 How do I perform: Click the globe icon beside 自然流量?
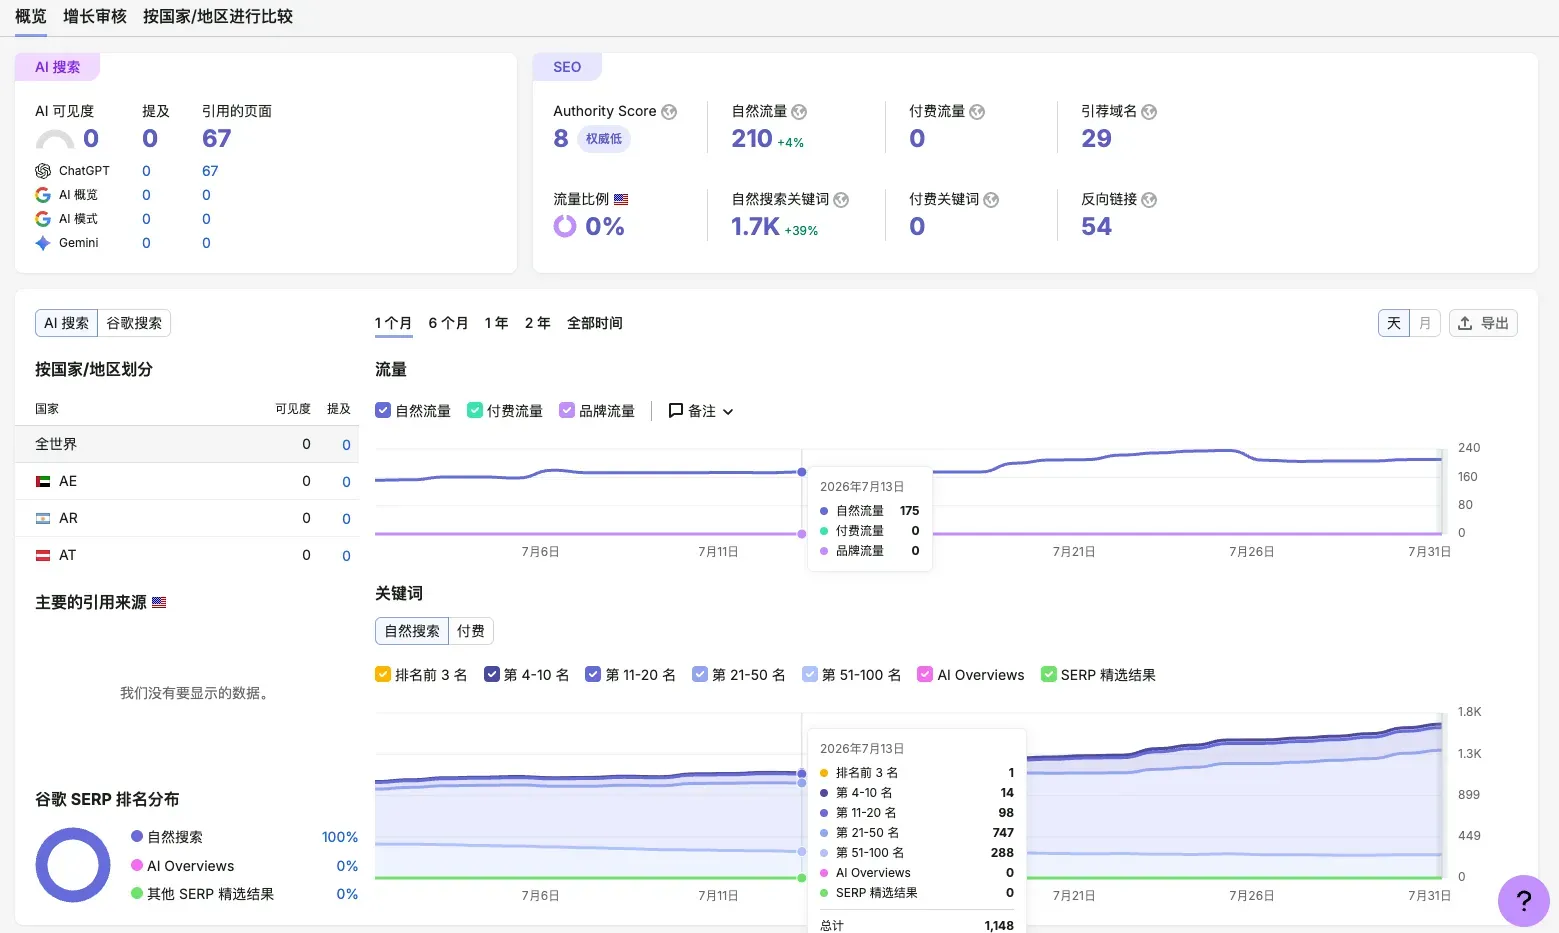(x=799, y=112)
